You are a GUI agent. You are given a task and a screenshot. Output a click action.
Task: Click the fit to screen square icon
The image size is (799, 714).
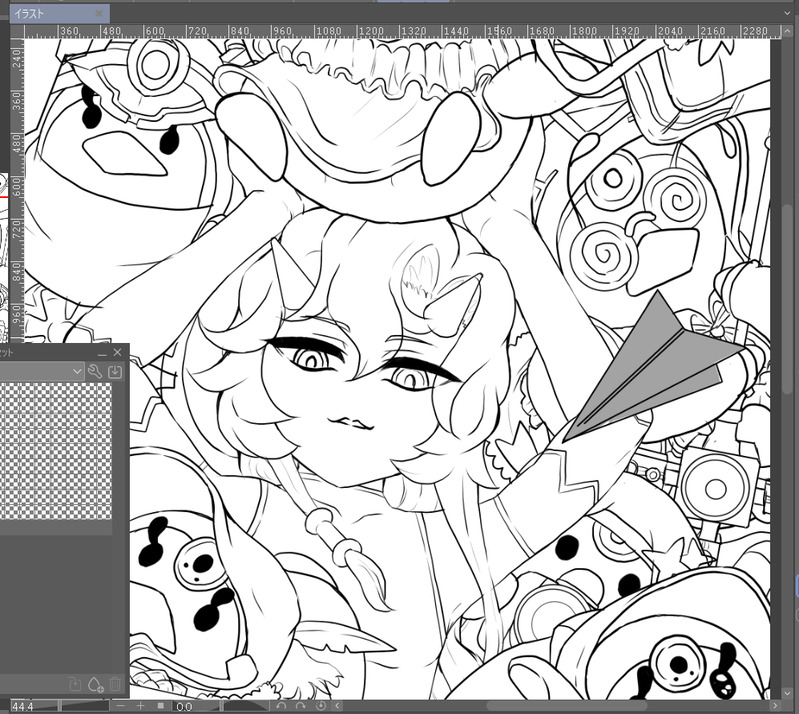[161, 706]
